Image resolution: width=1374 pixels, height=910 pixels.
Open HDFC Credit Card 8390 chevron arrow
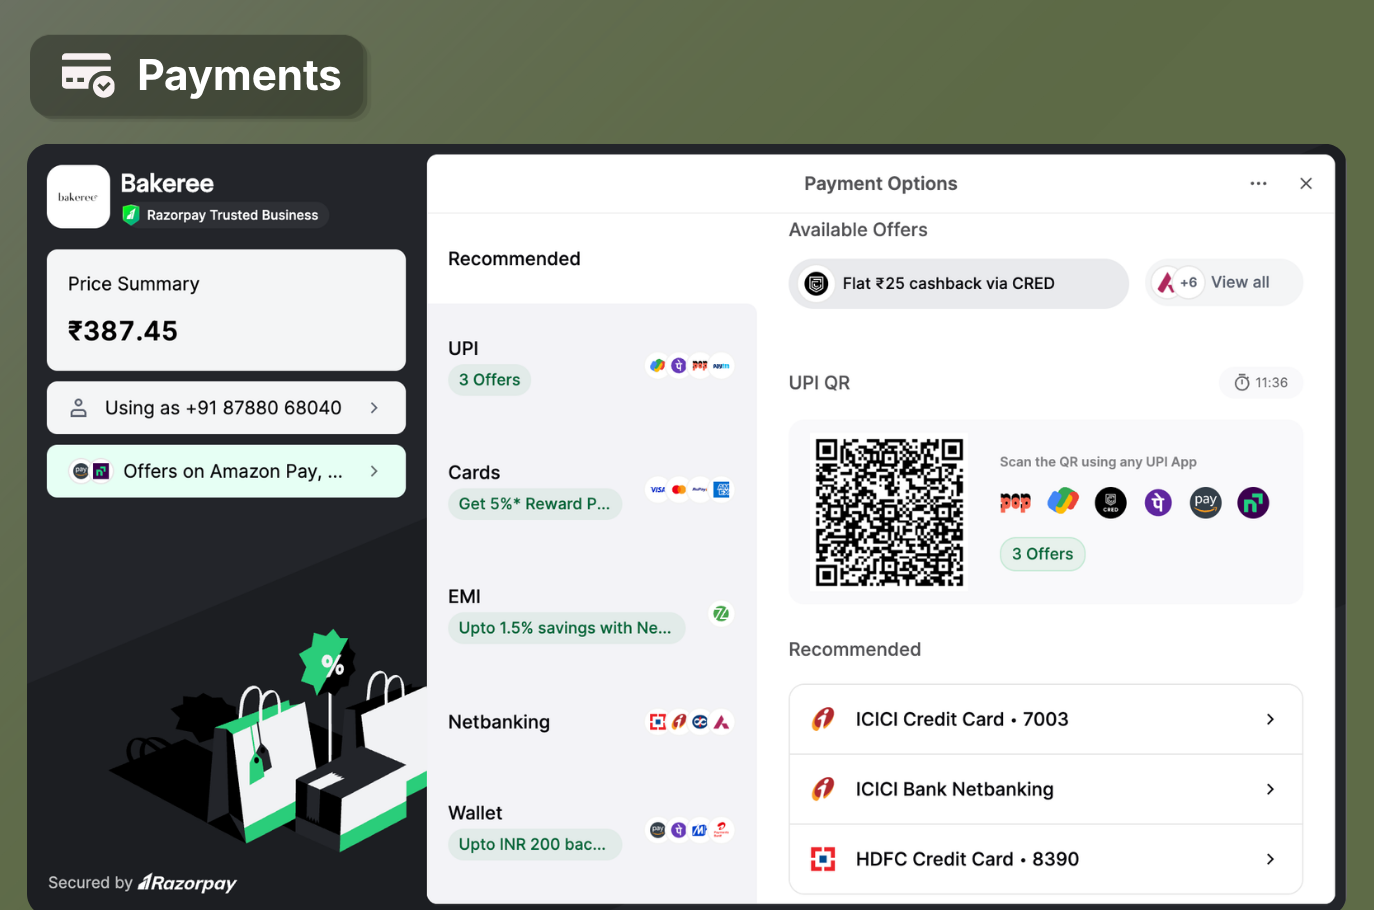pos(1270,859)
